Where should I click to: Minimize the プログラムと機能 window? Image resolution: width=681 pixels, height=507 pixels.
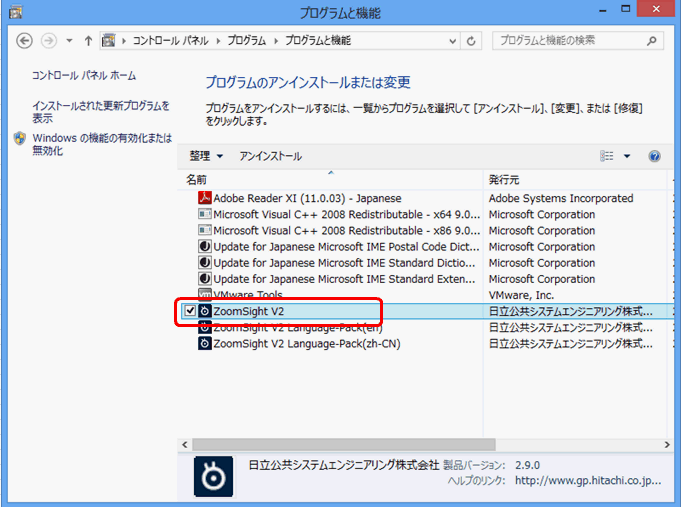602,10
